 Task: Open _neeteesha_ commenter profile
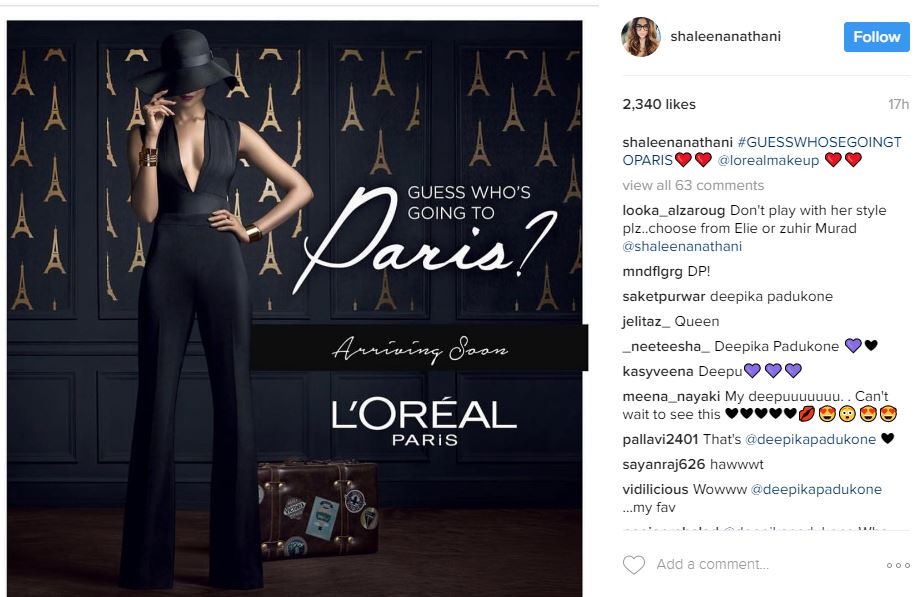pos(666,346)
